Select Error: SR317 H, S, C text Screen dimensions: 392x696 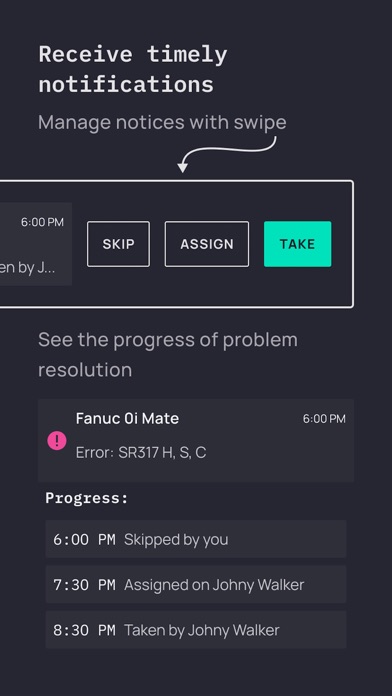[x=141, y=452]
